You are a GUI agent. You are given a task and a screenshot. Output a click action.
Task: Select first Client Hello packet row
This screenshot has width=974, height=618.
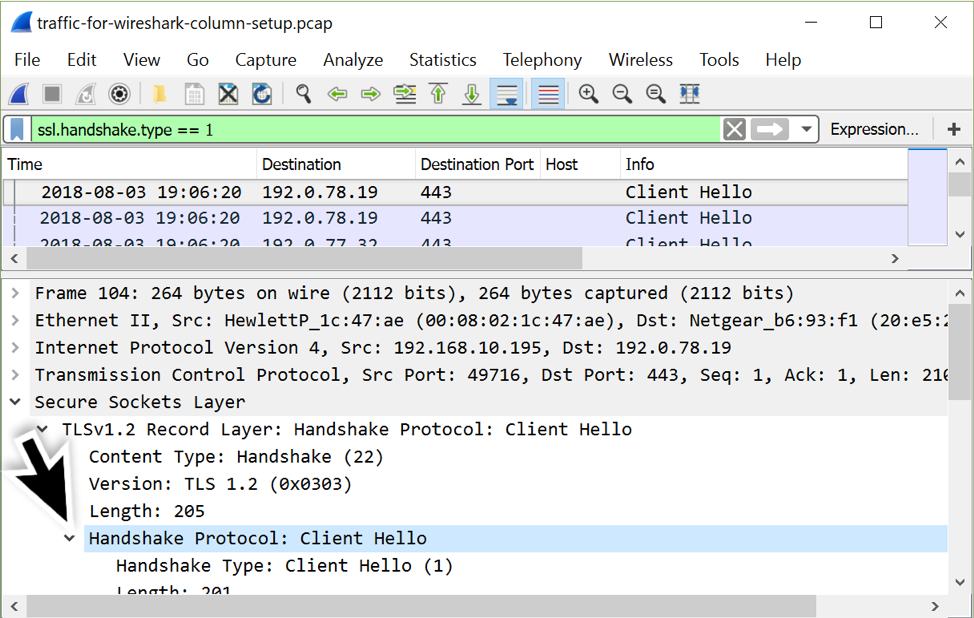(455, 192)
